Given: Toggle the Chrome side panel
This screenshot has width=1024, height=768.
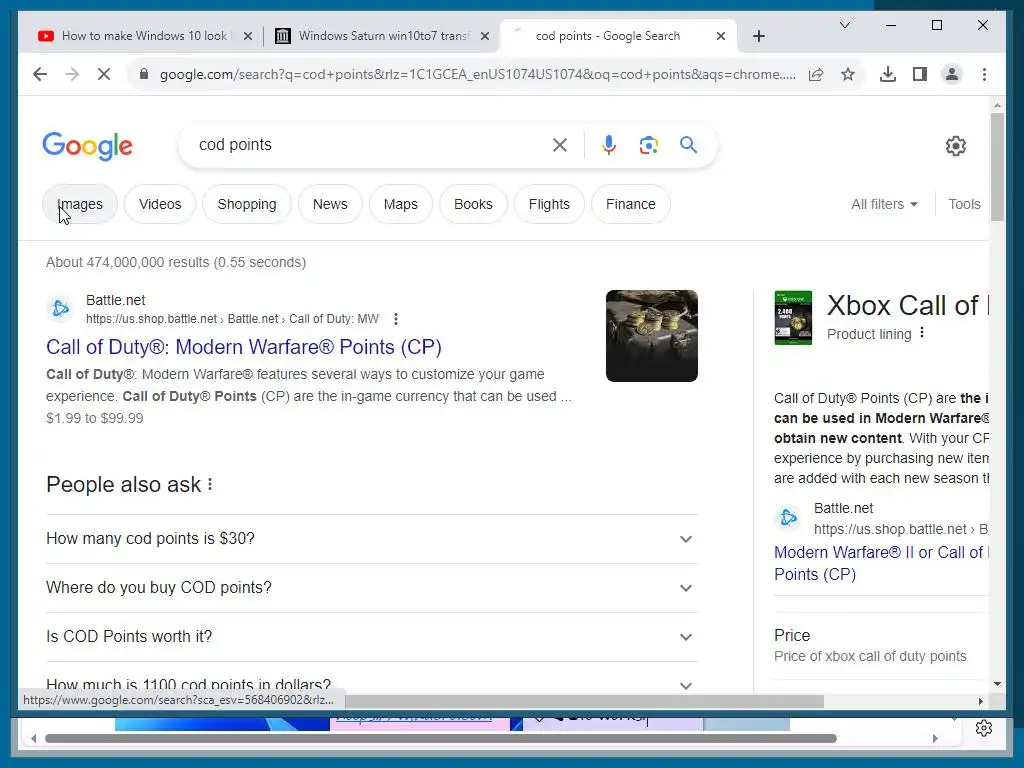Looking at the screenshot, I should coord(920,74).
